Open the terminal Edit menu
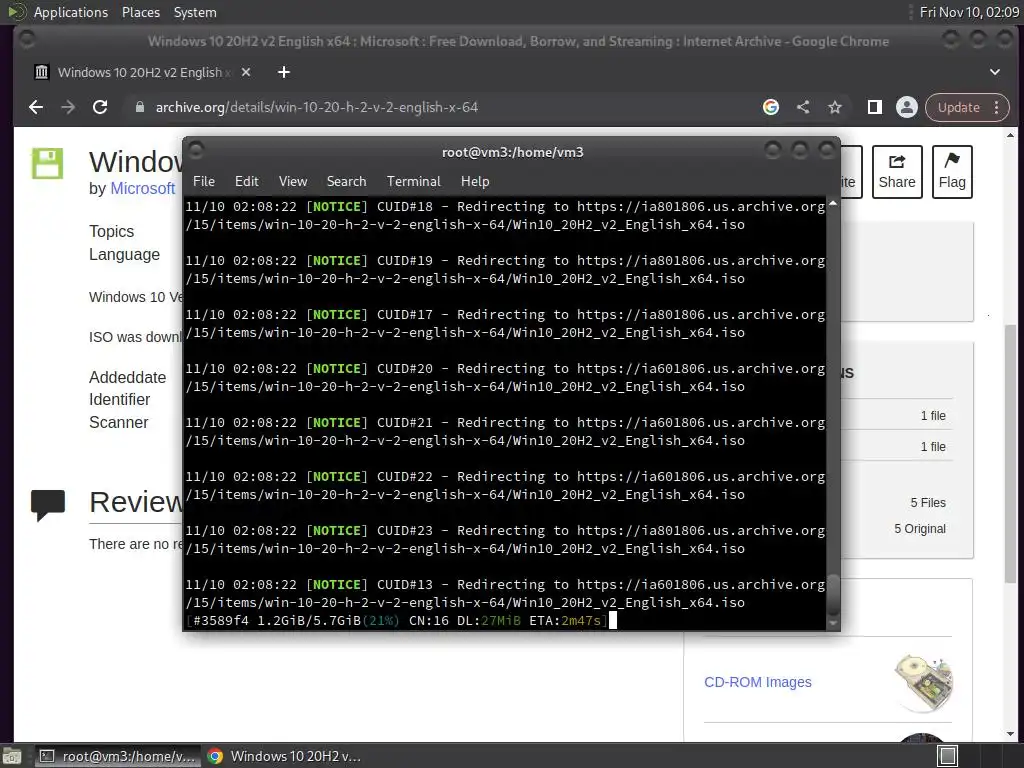The image size is (1024, 768). tap(246, 181)
